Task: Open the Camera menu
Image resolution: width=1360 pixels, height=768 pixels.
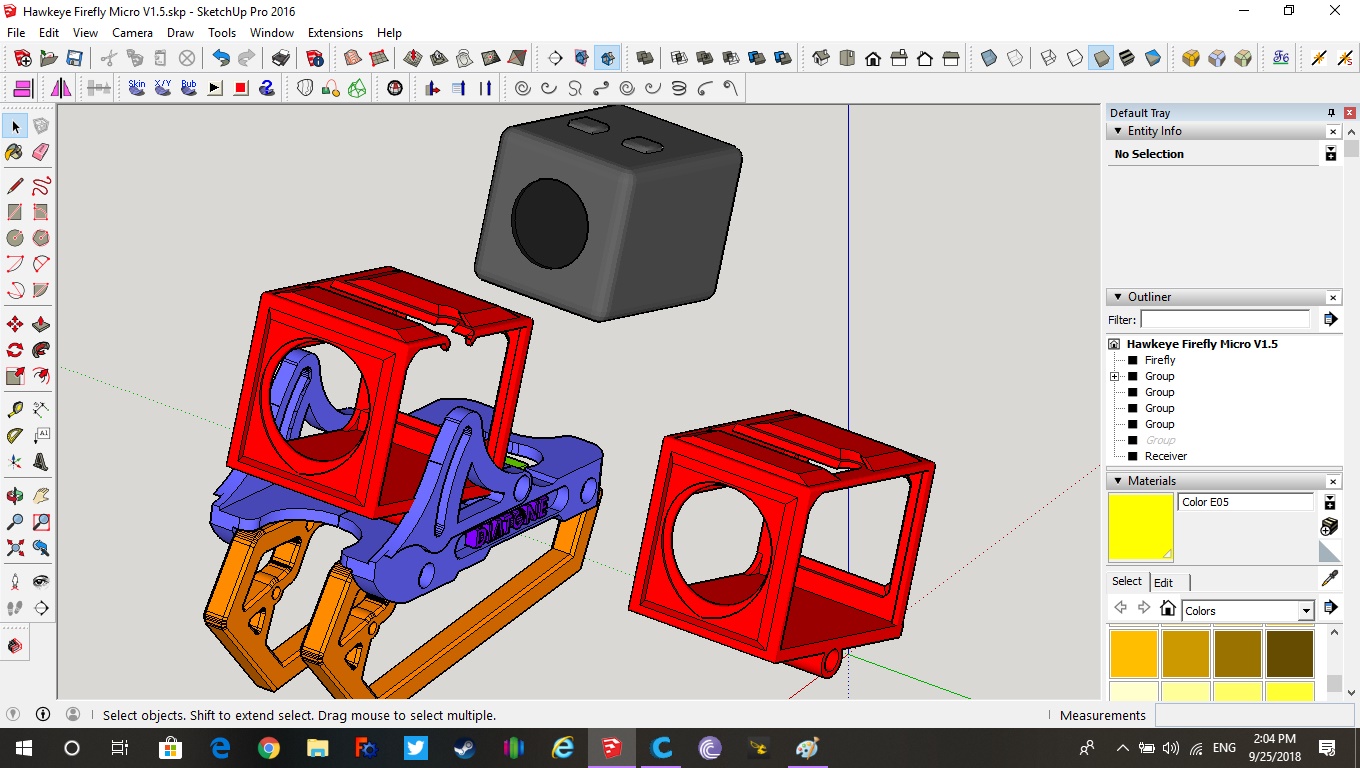Action: point(132,33)
